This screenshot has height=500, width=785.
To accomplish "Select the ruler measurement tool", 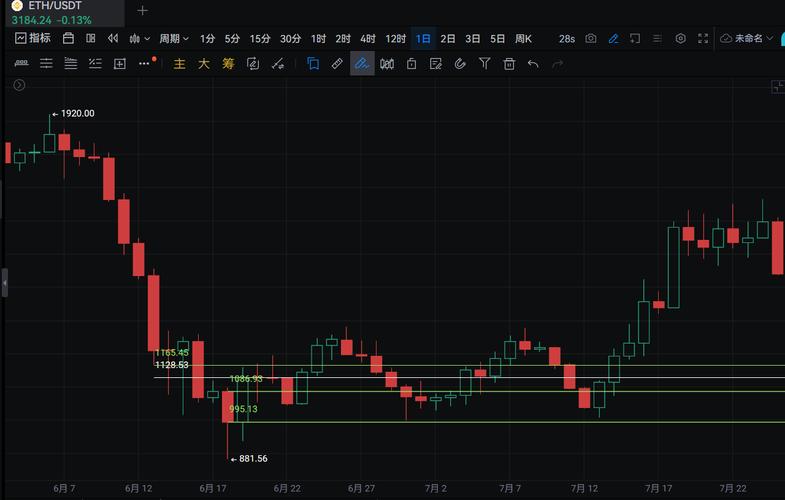I will (x=337, y=64).
